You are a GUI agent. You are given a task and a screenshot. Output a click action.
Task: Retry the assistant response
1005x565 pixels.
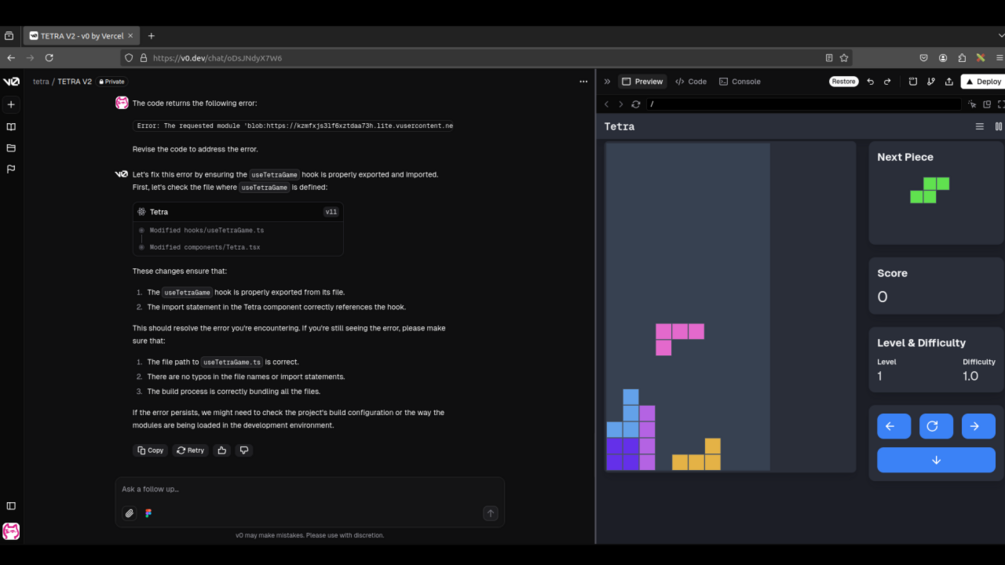coord(190,450)
